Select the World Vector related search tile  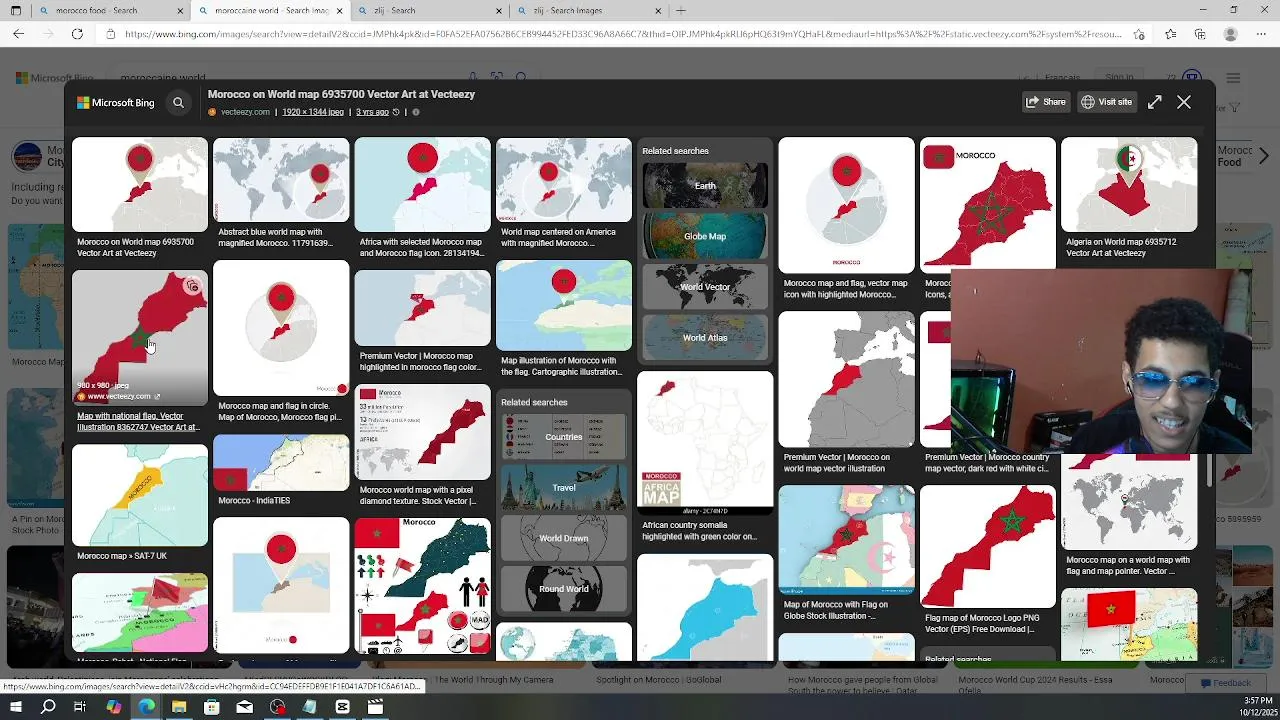point(705,287)
